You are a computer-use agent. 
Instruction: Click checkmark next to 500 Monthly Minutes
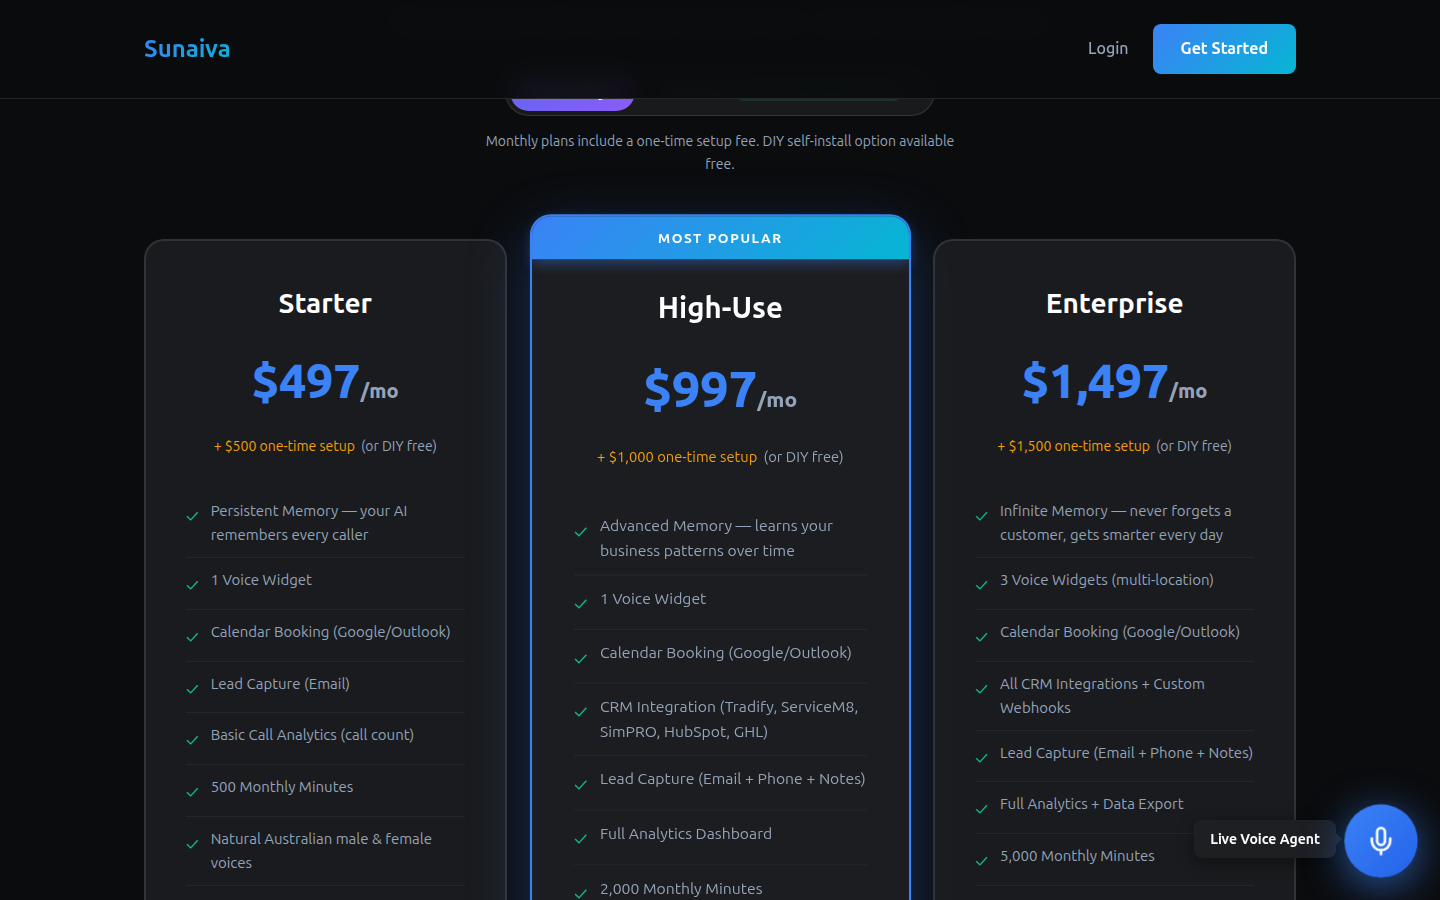click(x=192, y=792)
